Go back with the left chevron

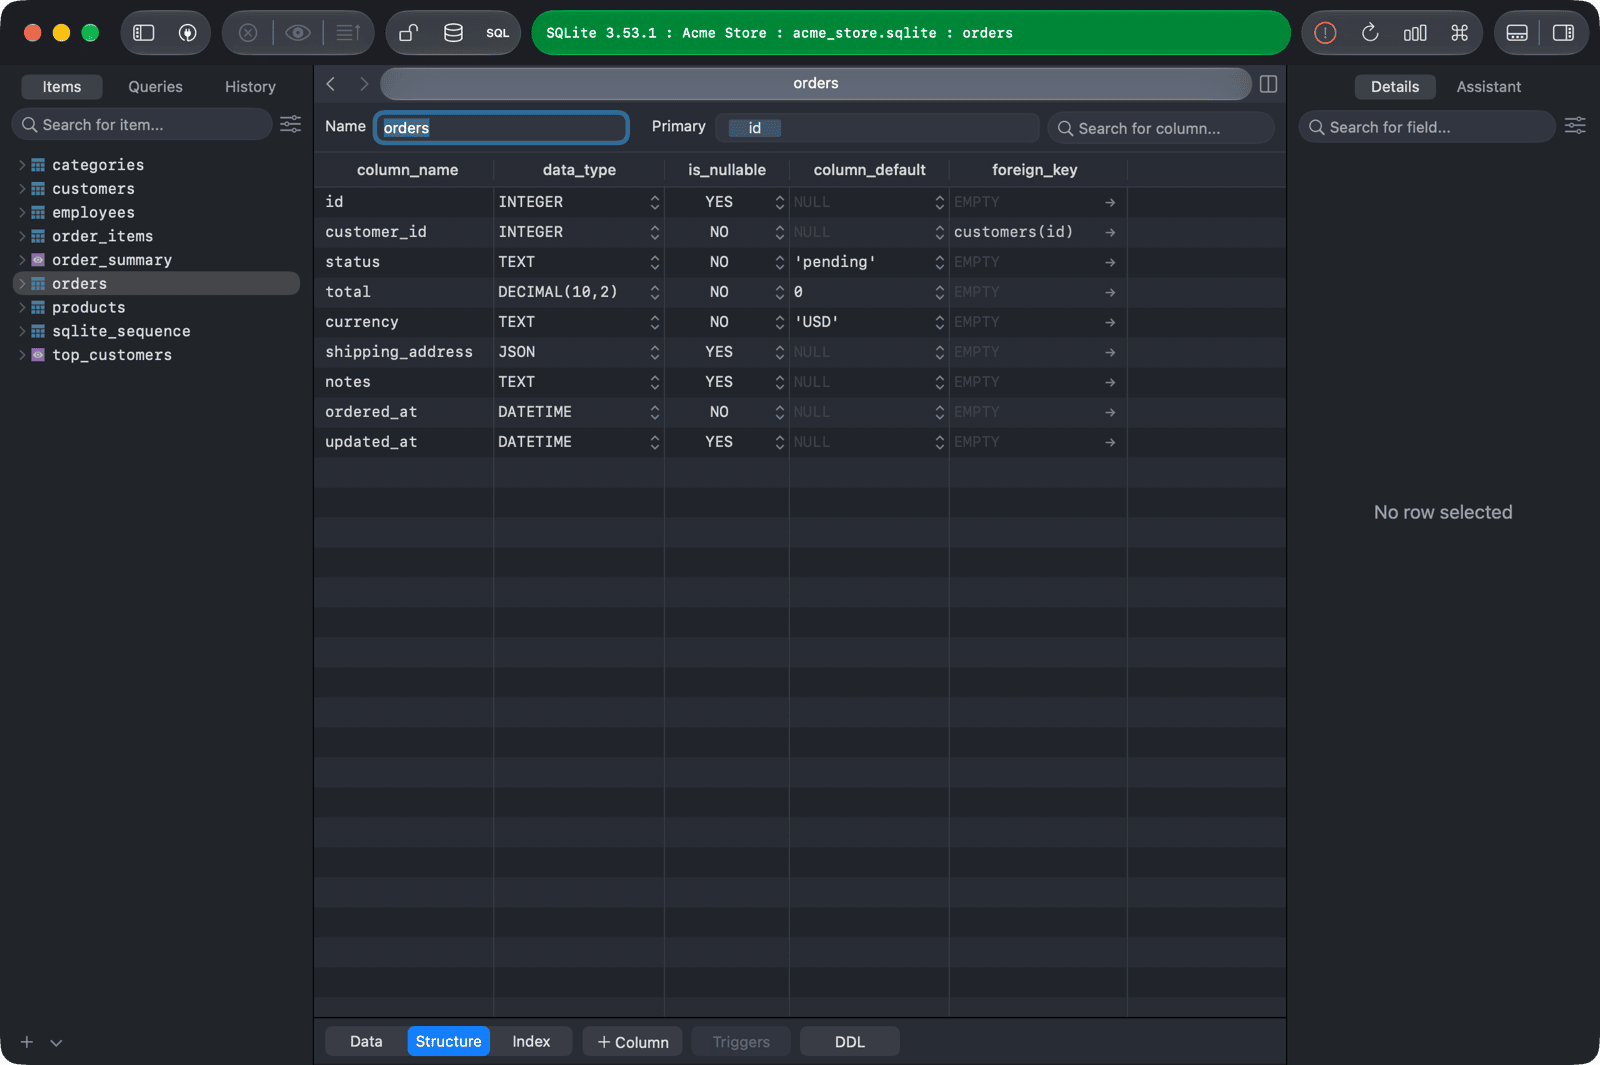[x=331, y=84]
